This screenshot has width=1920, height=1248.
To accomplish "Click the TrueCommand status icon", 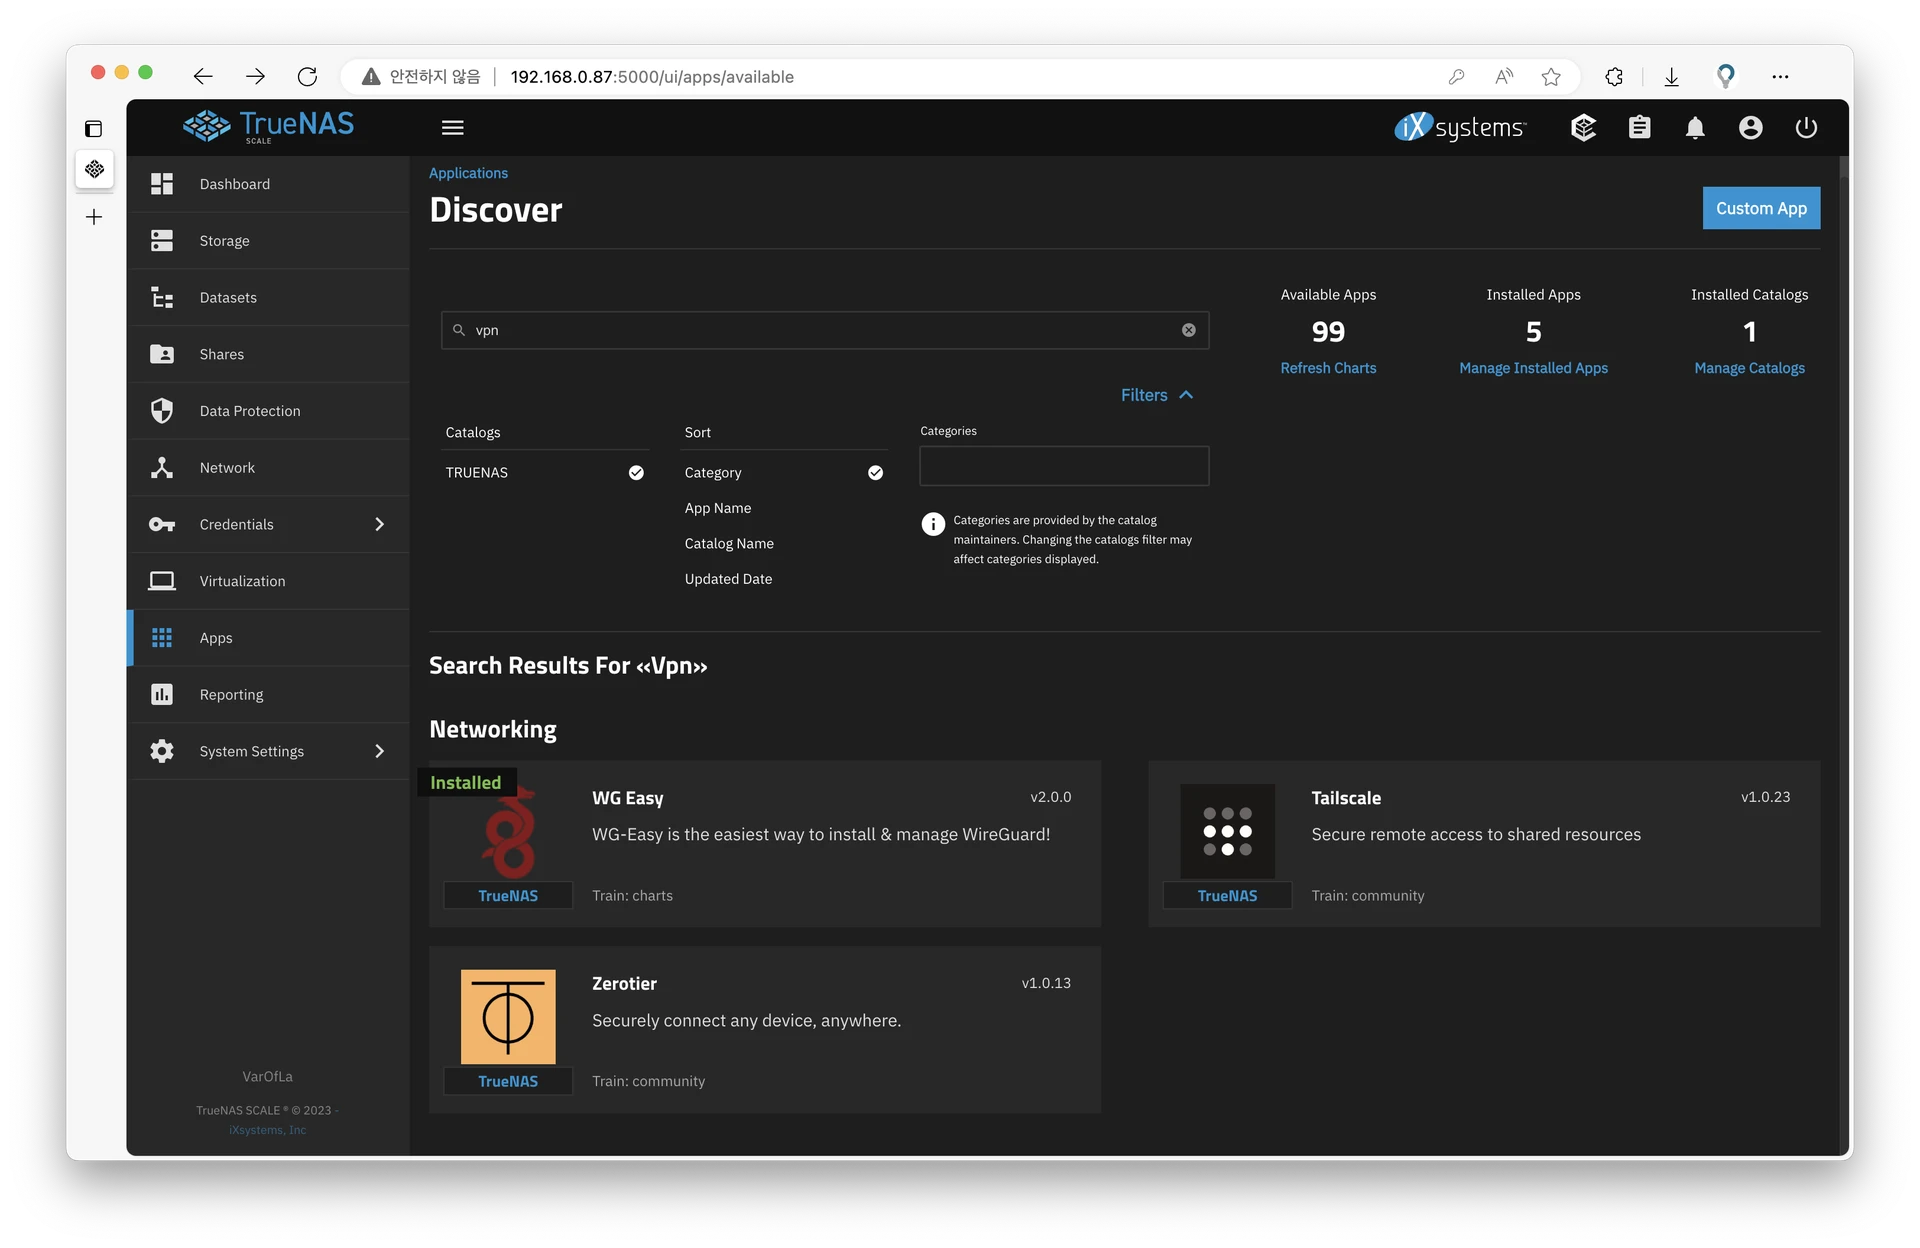I will point(1583,127).
